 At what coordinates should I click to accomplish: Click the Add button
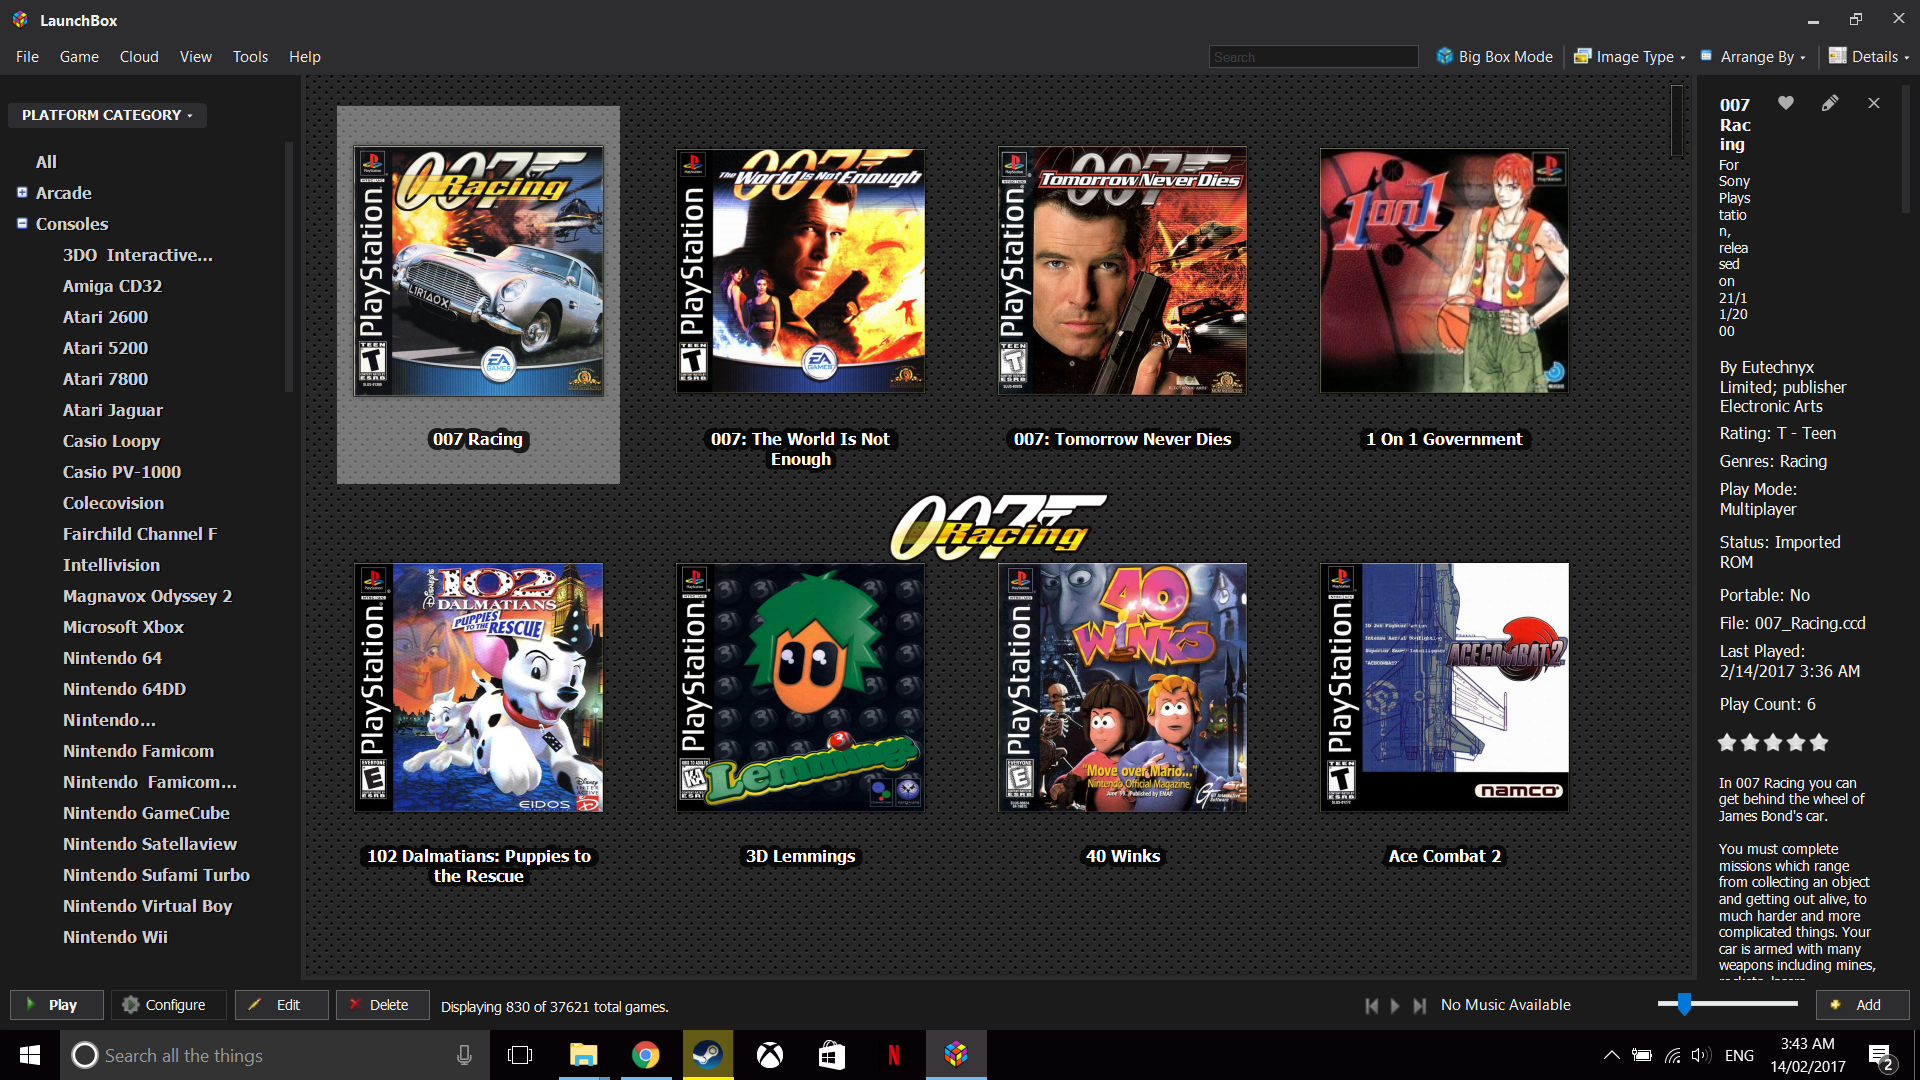(x=1863, y=1005)
